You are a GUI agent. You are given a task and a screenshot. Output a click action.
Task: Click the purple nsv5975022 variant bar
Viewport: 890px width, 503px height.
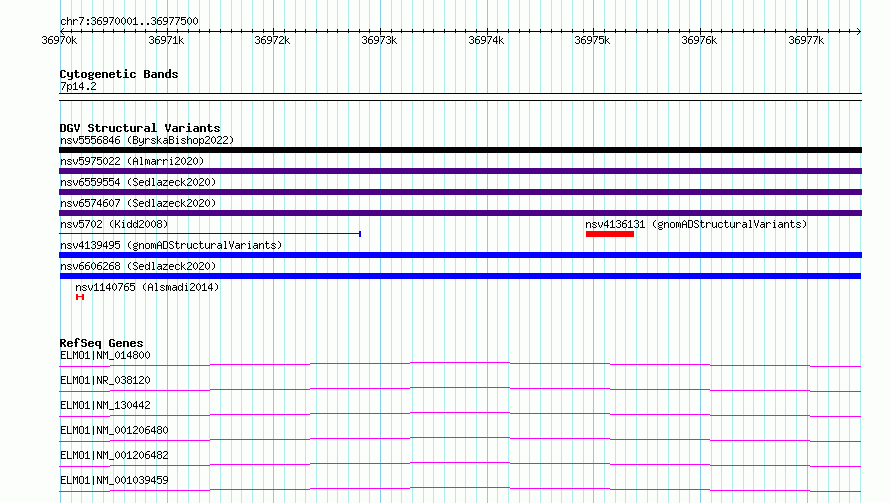pyautogui.click(x=460, y=171)
